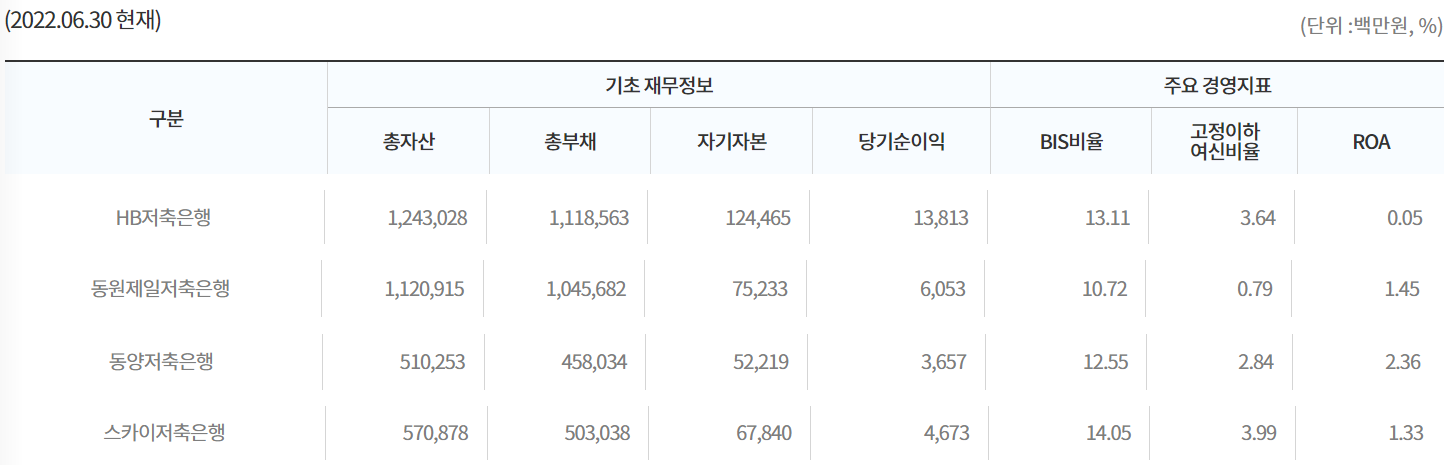This screenshot has width=1447, height=465.
Task: Click BIS ratio value 10.72
Action: [1105, 289]
